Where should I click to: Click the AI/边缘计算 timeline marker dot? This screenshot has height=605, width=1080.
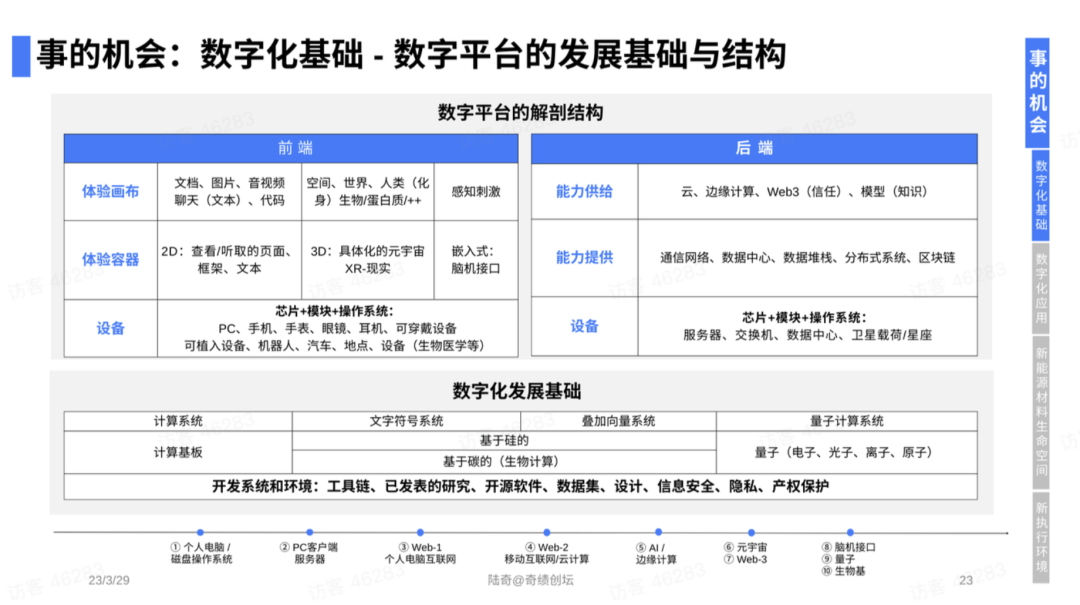click(658, 533)
